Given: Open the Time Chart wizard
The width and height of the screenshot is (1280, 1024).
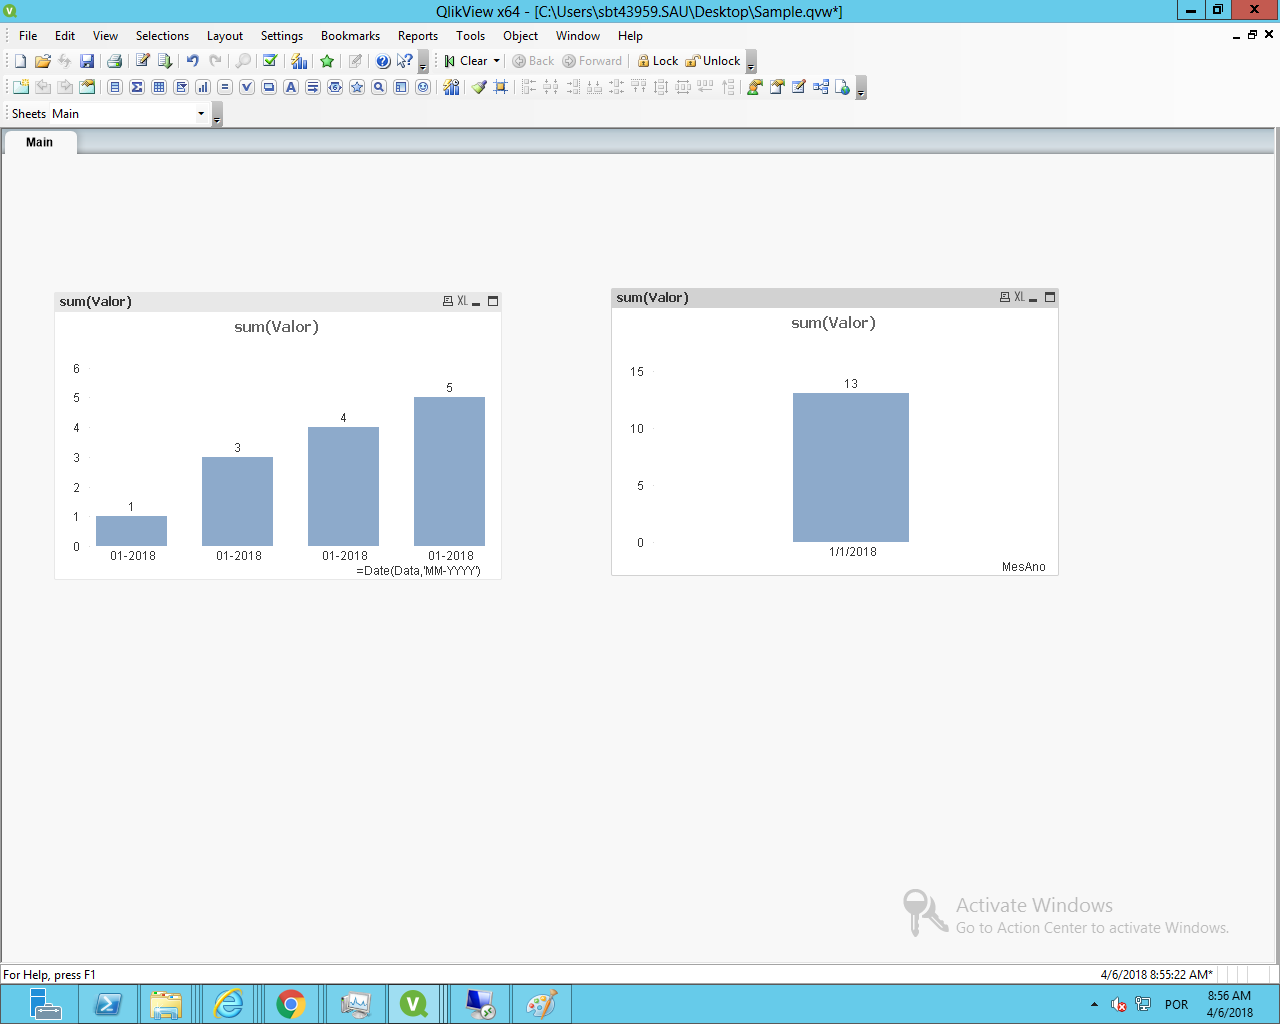Looking at the screenshot, I should point(451,87).
